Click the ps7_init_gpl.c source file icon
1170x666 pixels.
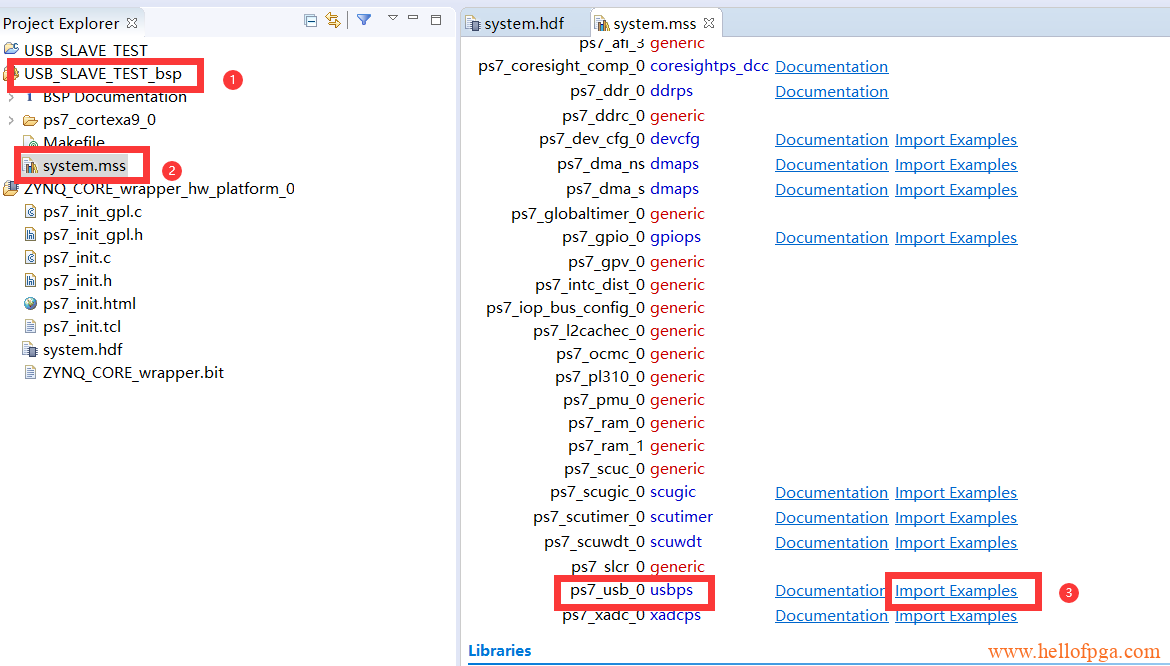click(x=30, y=212)
